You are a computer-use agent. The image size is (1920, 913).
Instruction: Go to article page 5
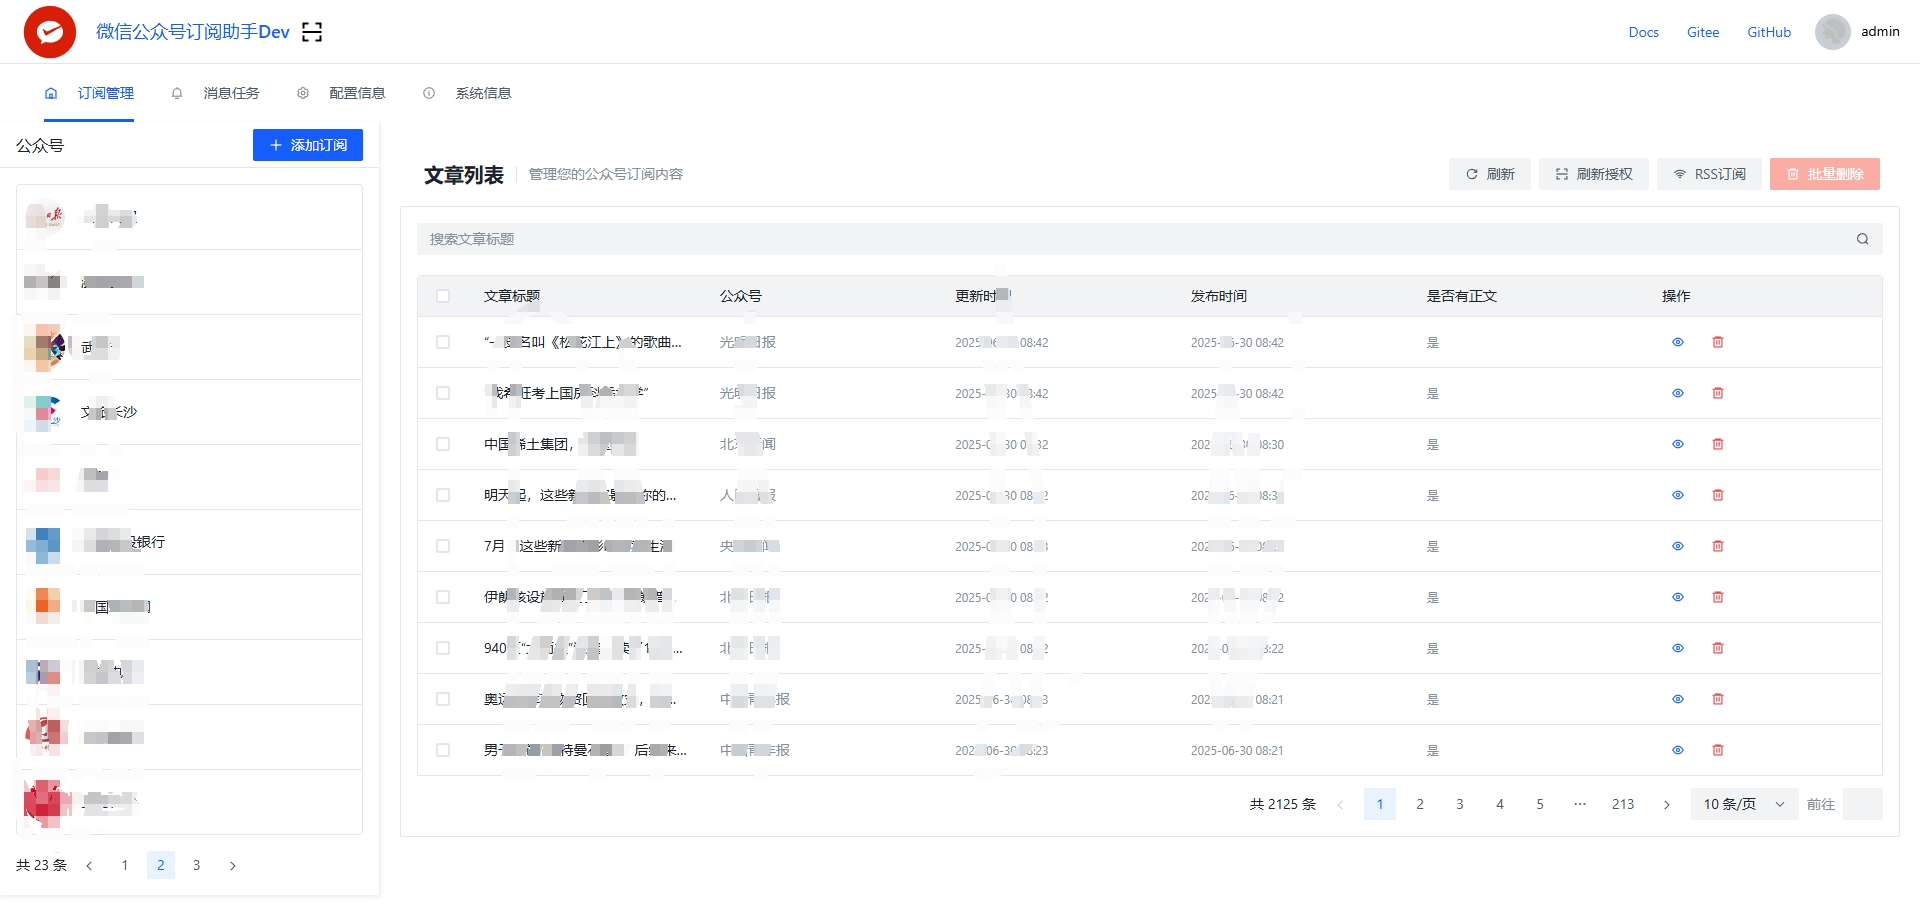point(1540,804)
